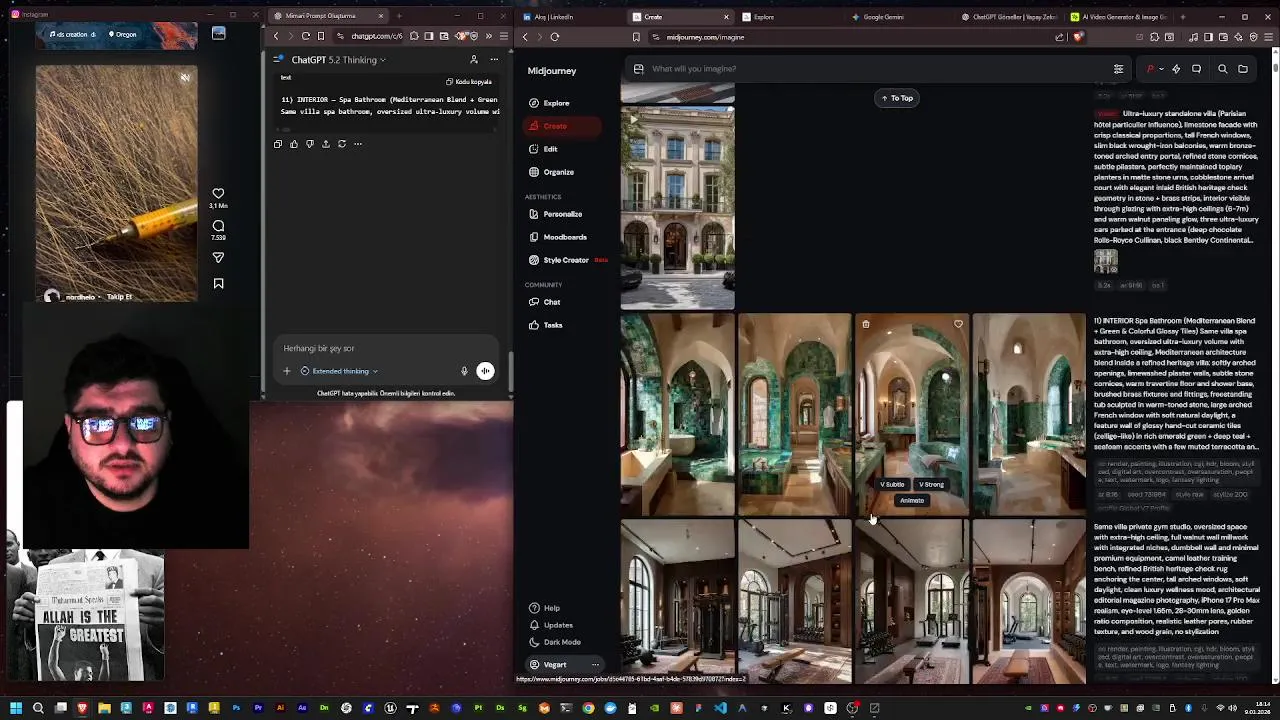Viewport: 1280px width, 720px height.
Task: Give thumbs up to ChatGPT response
Action: 294,144
